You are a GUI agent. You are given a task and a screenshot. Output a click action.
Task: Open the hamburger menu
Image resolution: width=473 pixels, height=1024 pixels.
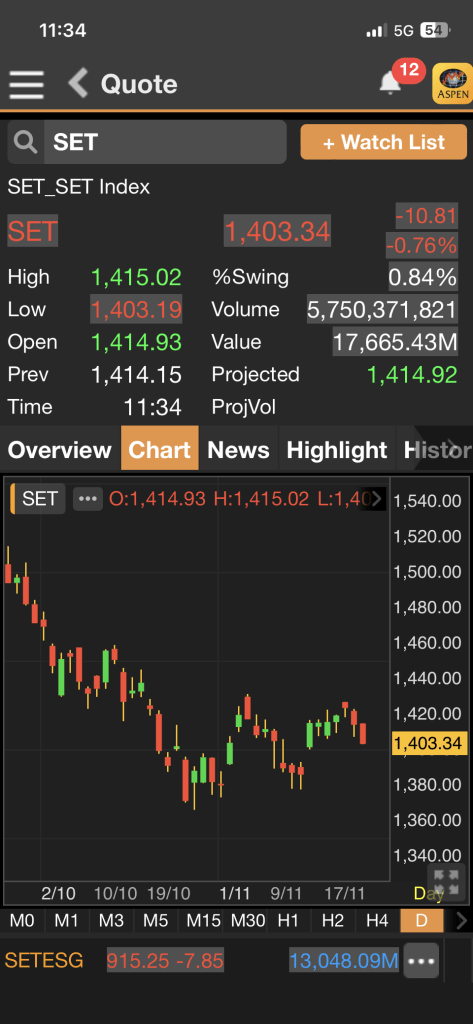[x=27, y=84]
